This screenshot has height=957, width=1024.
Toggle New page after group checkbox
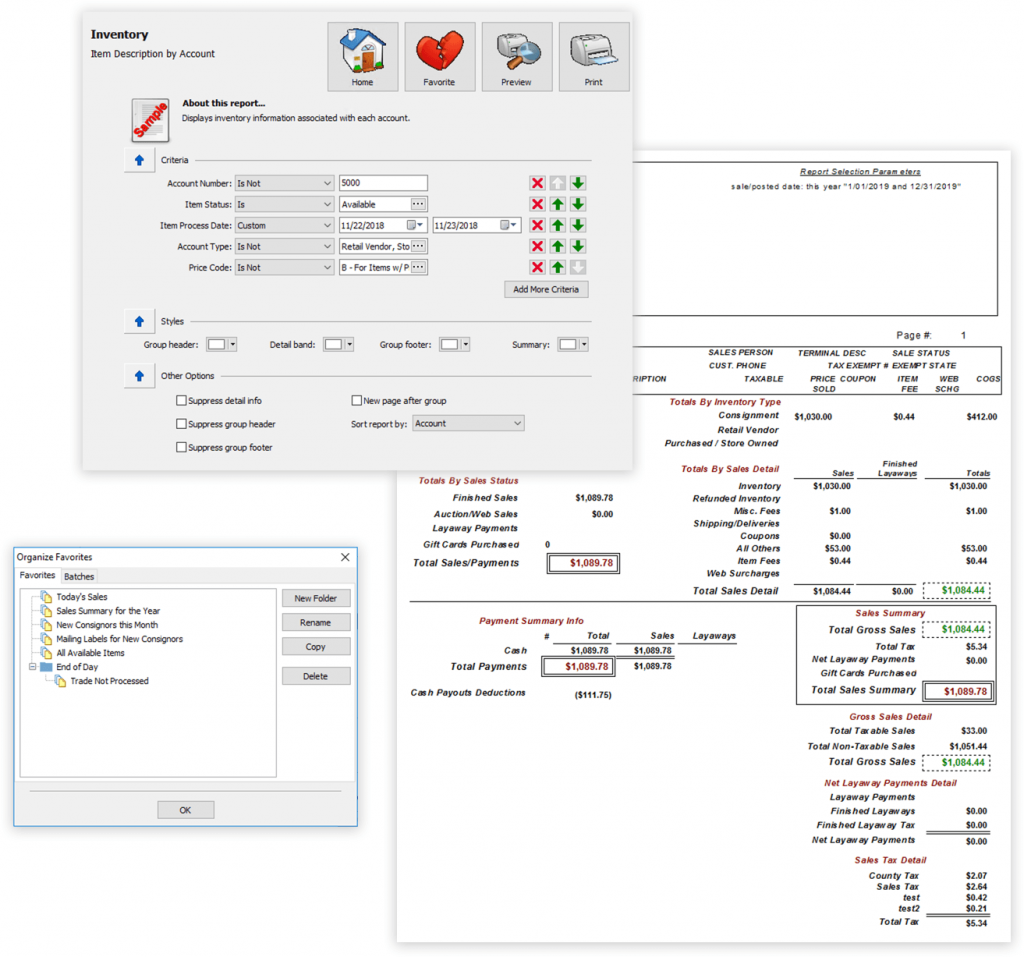click(356, 401)
